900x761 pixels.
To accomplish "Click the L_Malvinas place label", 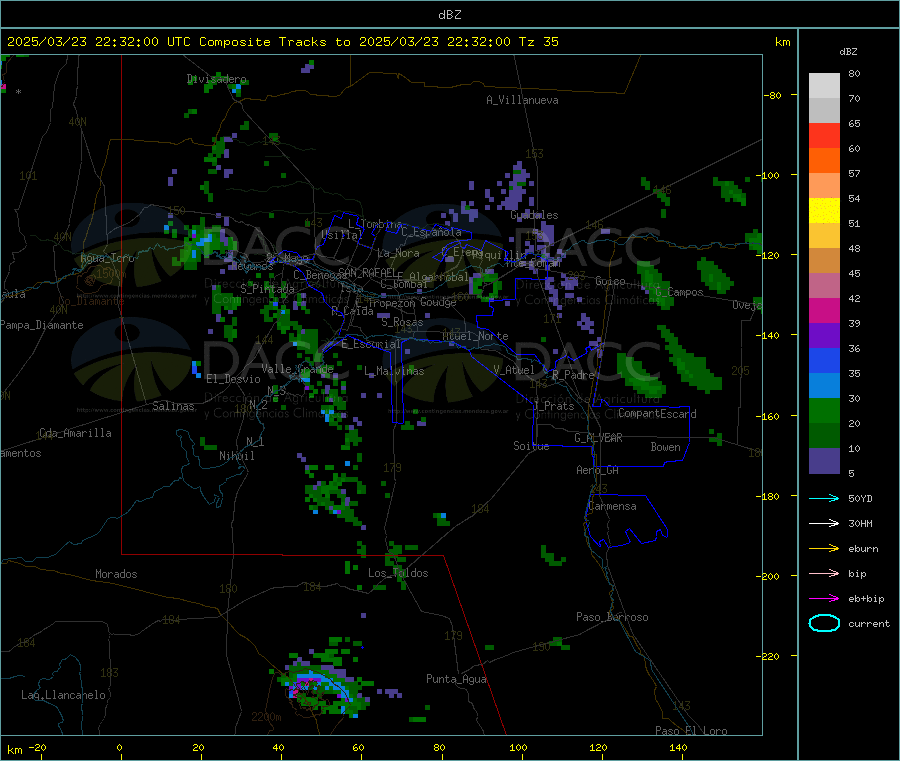I will click(x=394, y=371).
